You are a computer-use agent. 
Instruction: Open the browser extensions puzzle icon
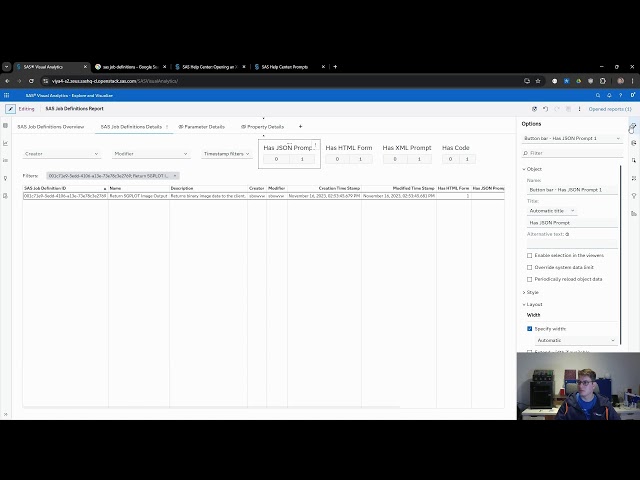[x=602, y=81]
